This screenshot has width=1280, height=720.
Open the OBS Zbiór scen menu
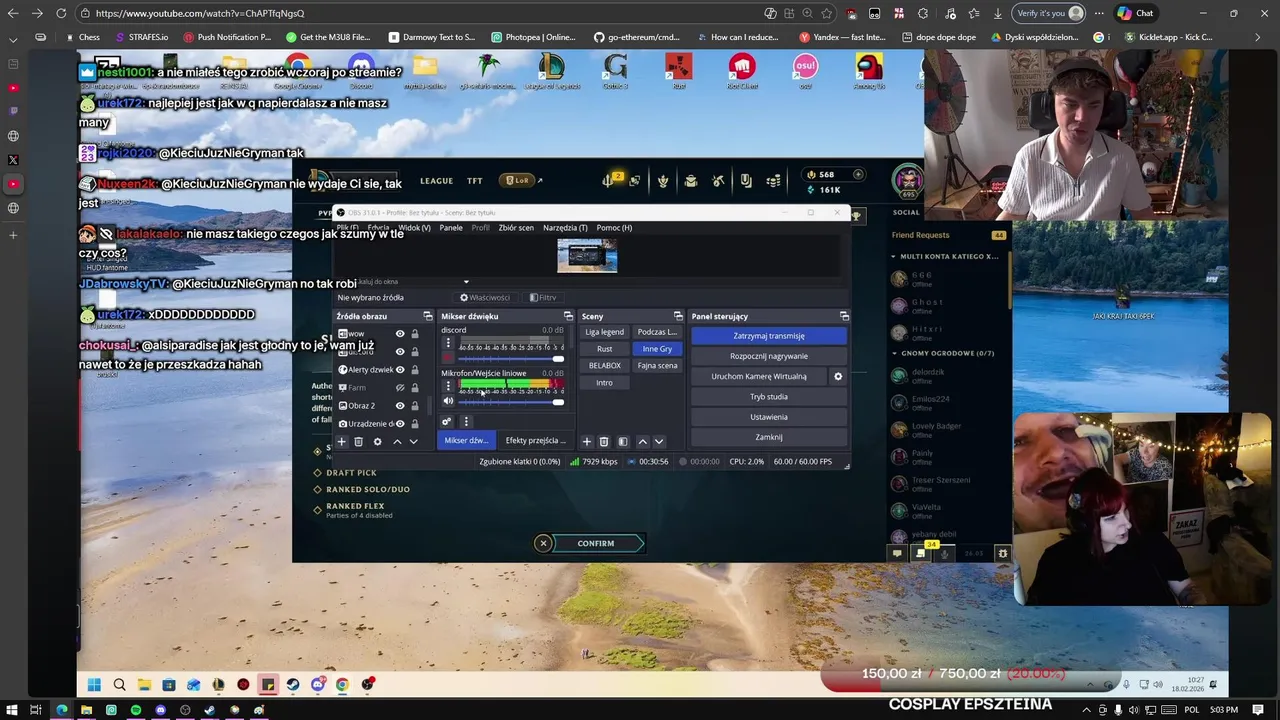(x=516, y=228)
